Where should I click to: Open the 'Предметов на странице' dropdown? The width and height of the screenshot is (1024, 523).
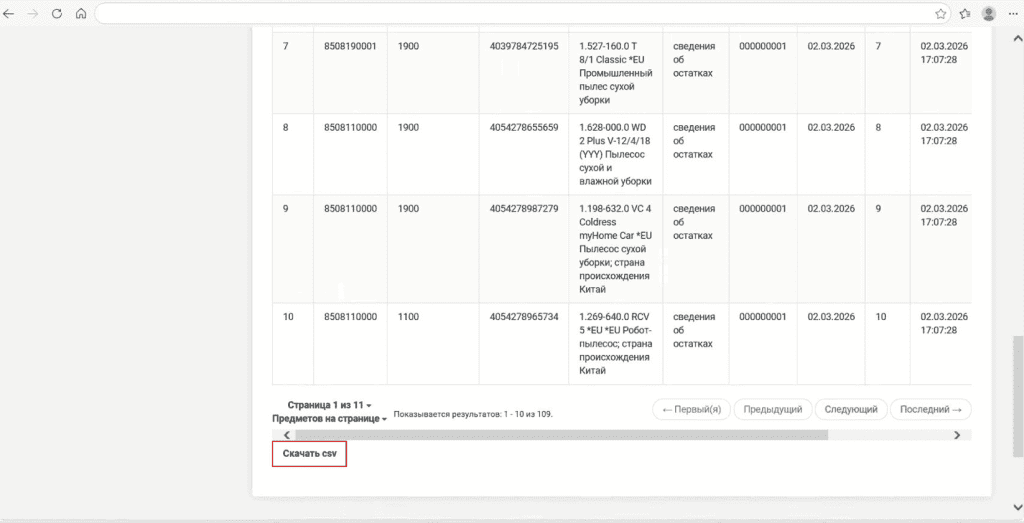329,419
